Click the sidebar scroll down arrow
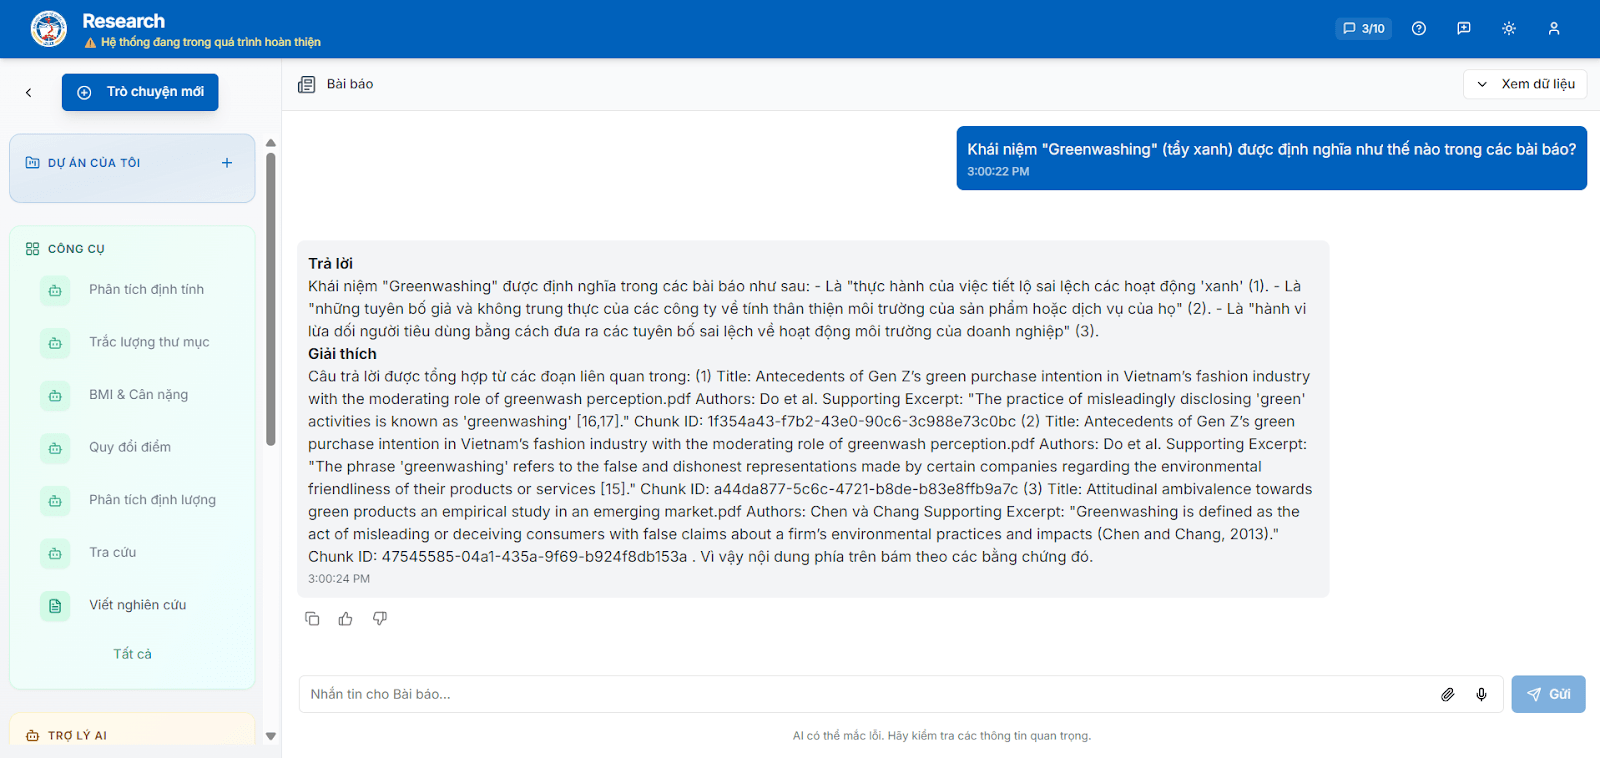The image size is (1600, 758). point(271,736)
